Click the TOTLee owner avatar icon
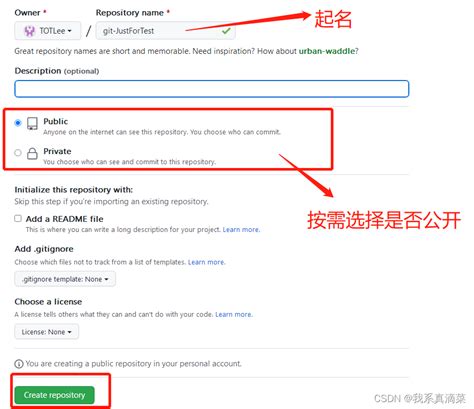The height and width of the screenshot is (409, 474). [x=29, y=31]
